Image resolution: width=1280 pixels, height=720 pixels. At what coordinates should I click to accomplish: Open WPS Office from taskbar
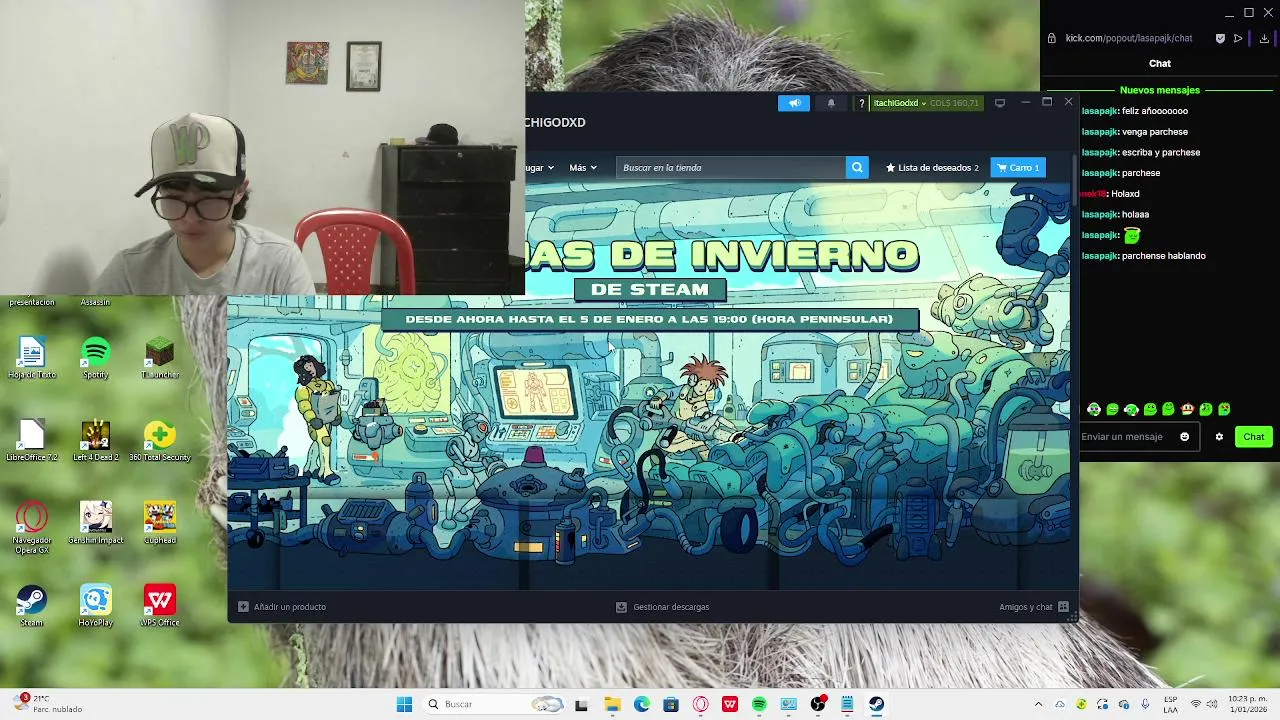click(x=730, y=704)
